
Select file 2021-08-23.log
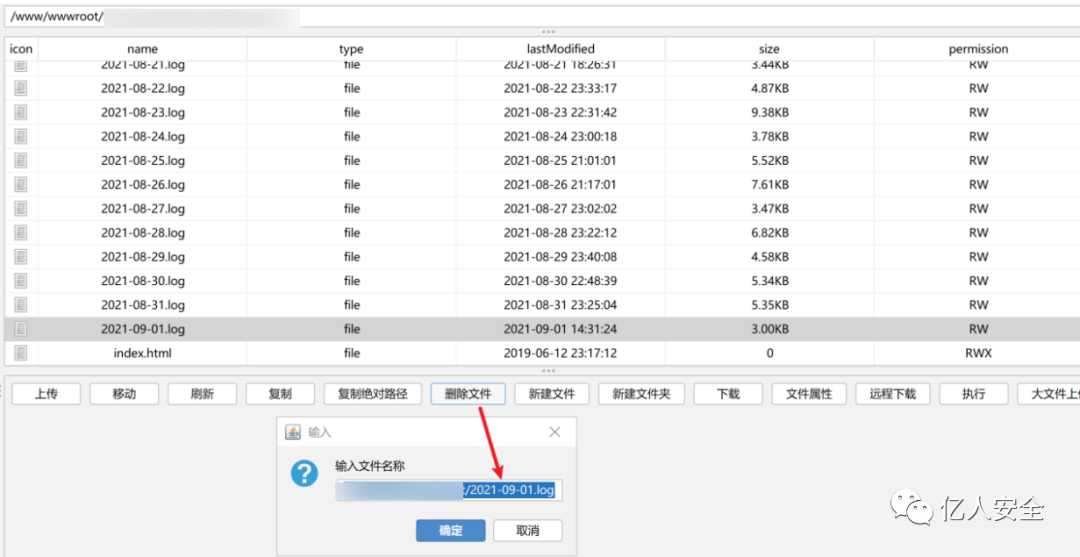(x=143, y=112)
